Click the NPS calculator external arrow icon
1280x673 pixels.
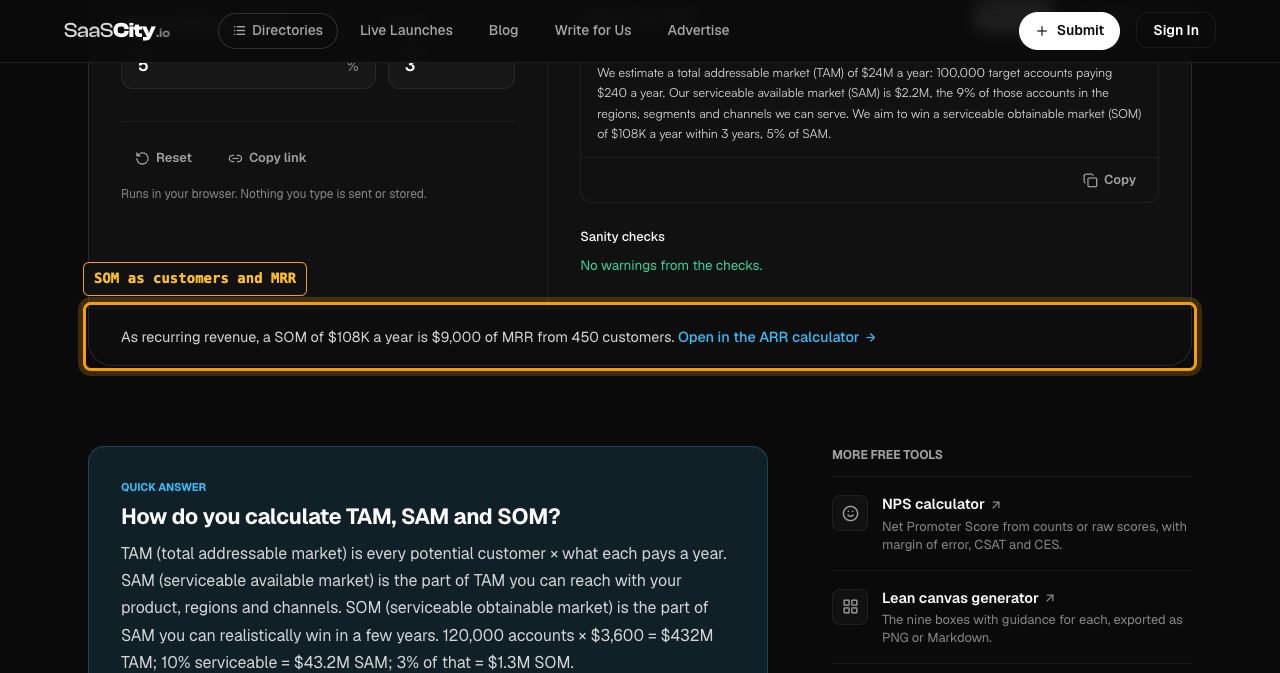(995, 505)
